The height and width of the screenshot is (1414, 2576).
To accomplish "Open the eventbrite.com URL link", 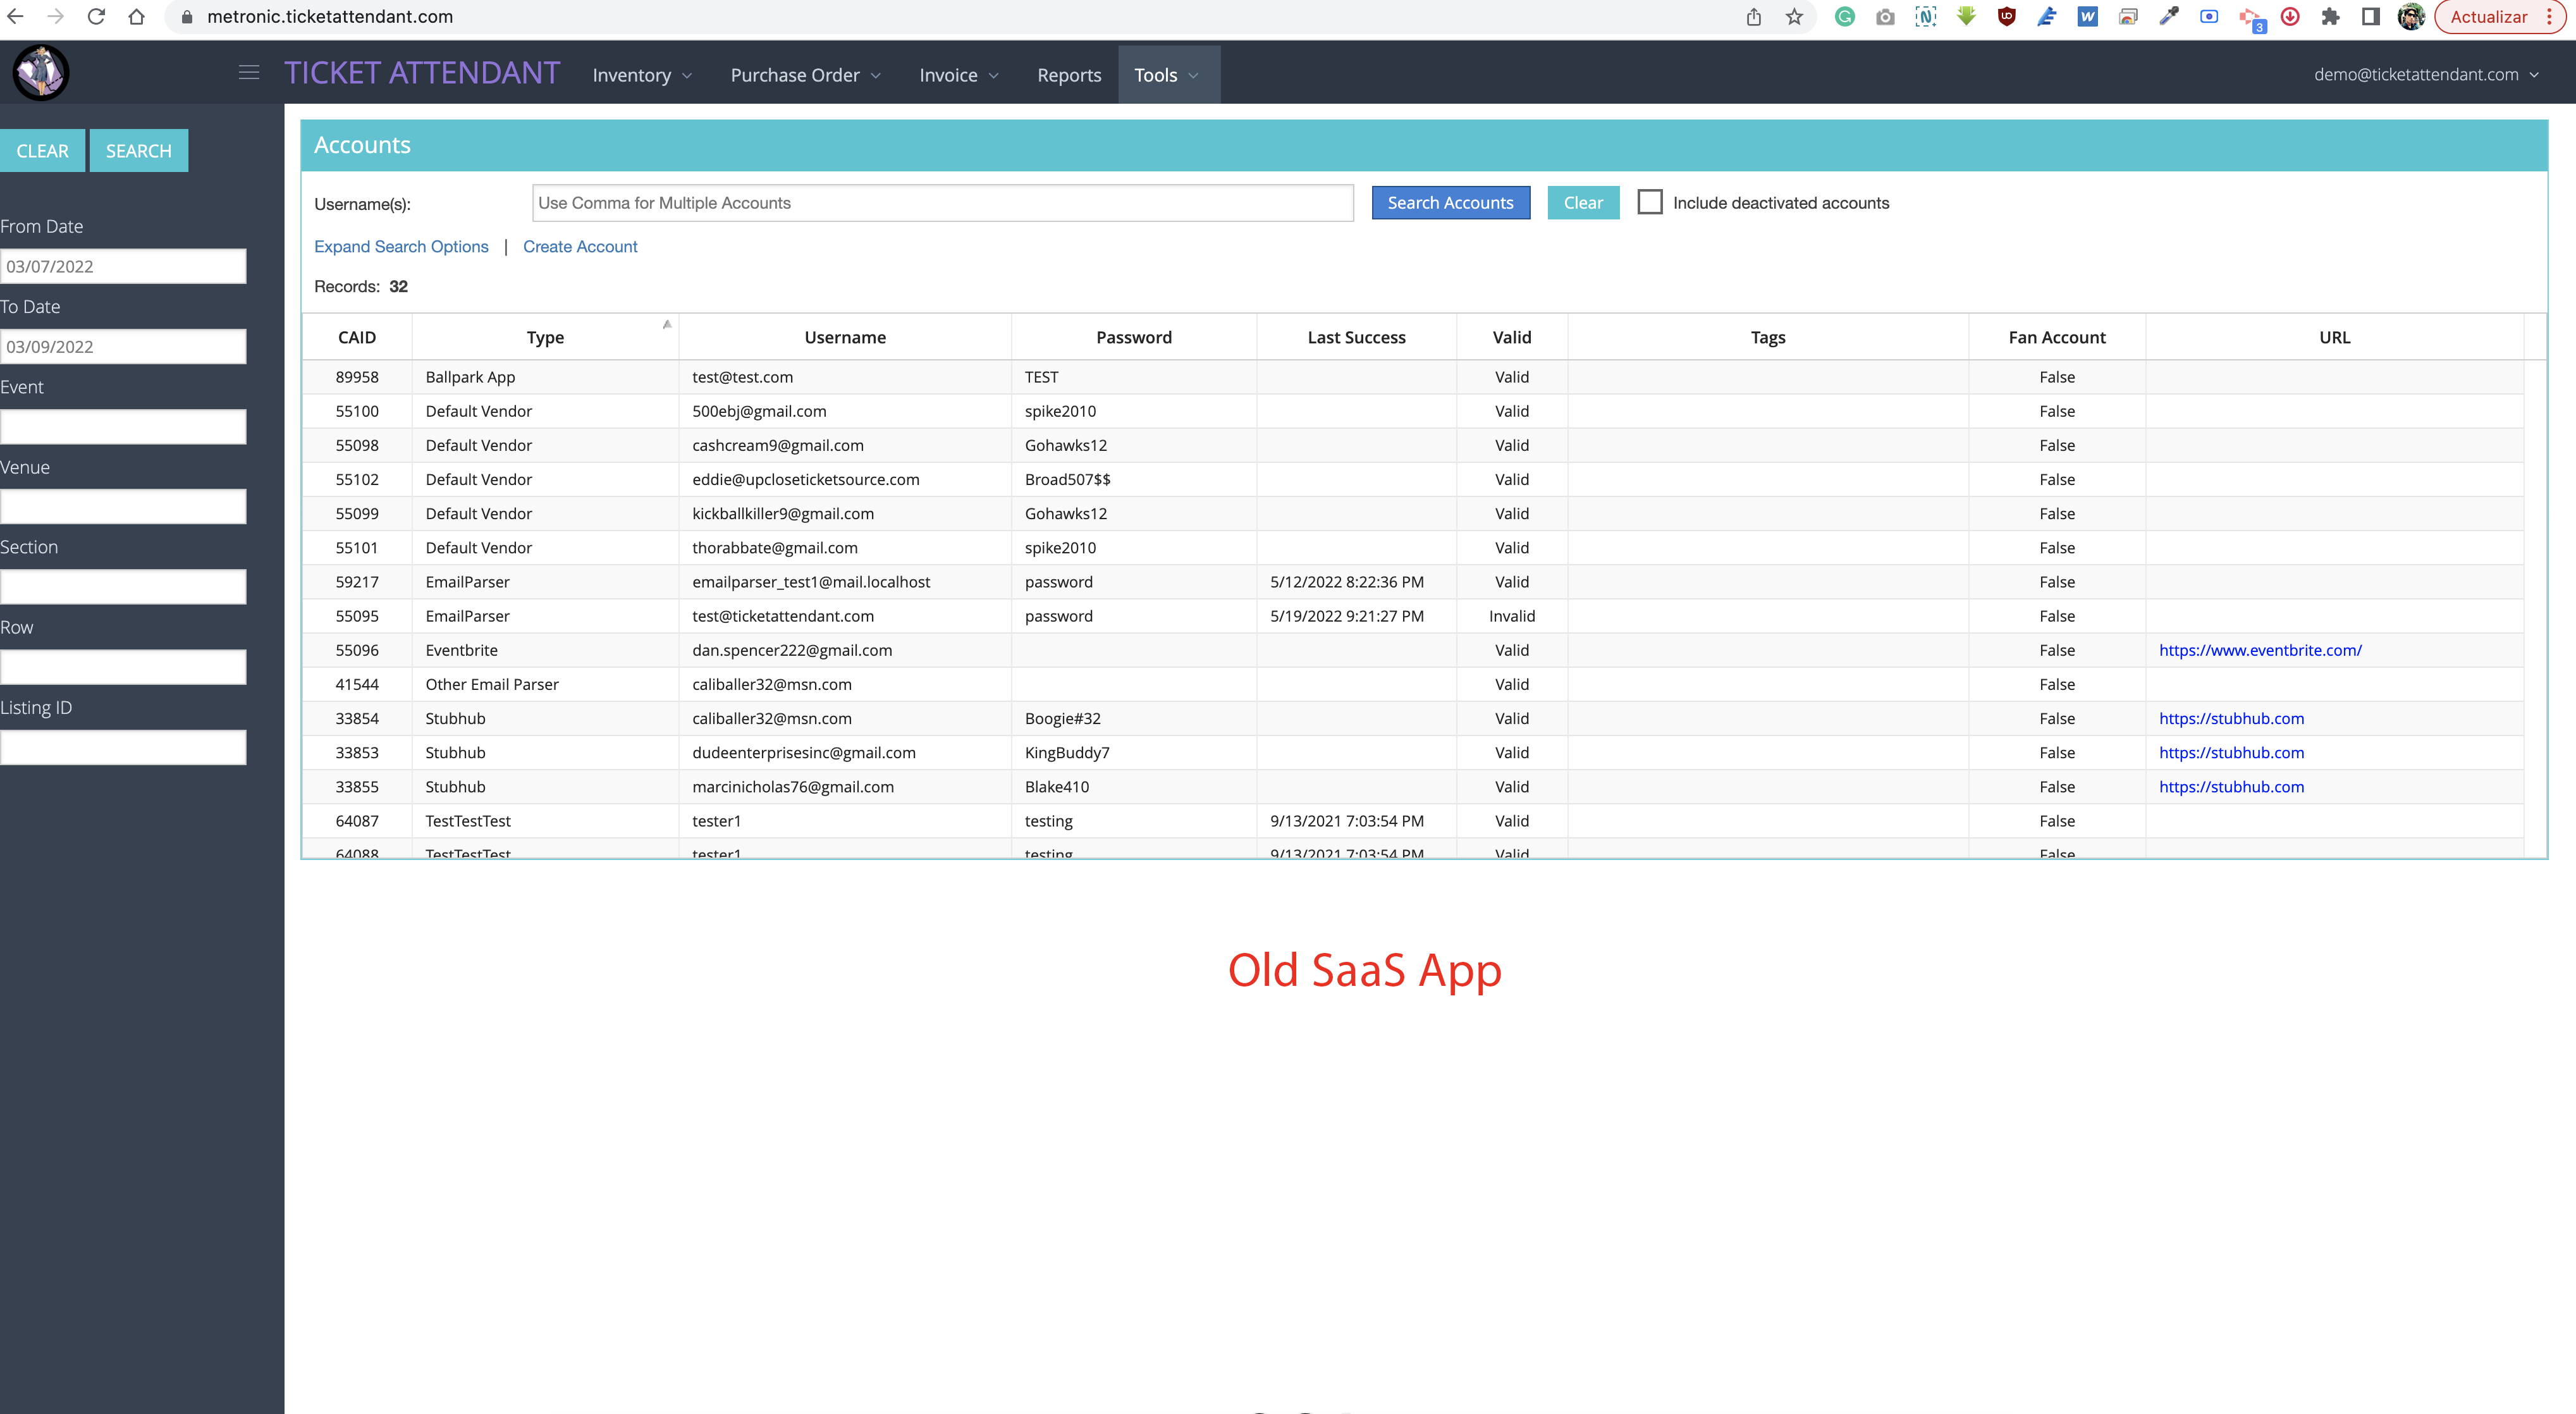I will 2260,650.
